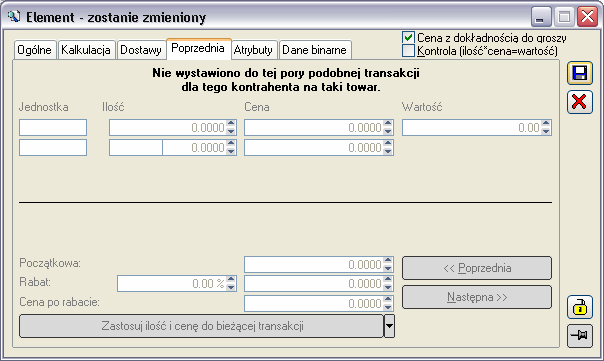
Task: Switch to the Ogólne tab
Action: pyautogui.click(x=35, y=50)
